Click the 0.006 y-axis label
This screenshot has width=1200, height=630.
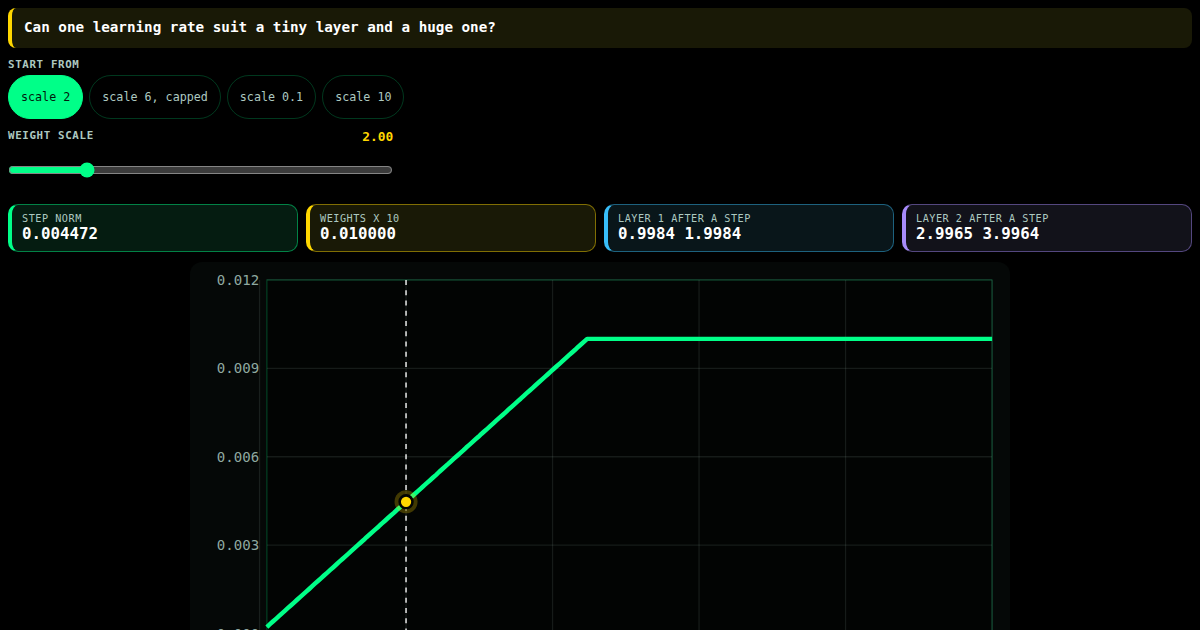click(x=238, y=457)
